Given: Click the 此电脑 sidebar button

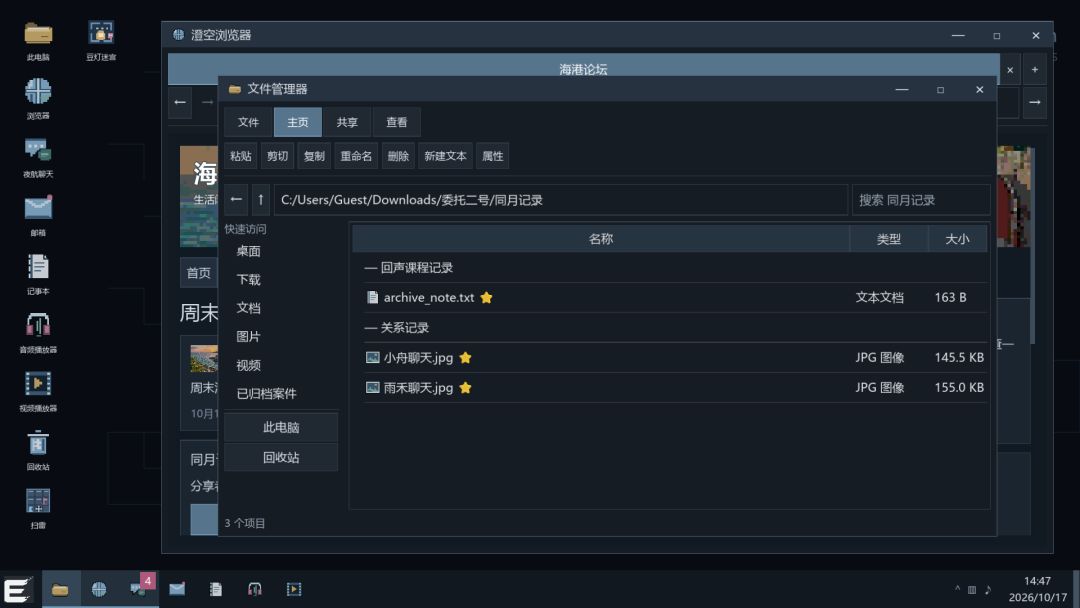Looking at the screenshot, I should click(281, 428).
